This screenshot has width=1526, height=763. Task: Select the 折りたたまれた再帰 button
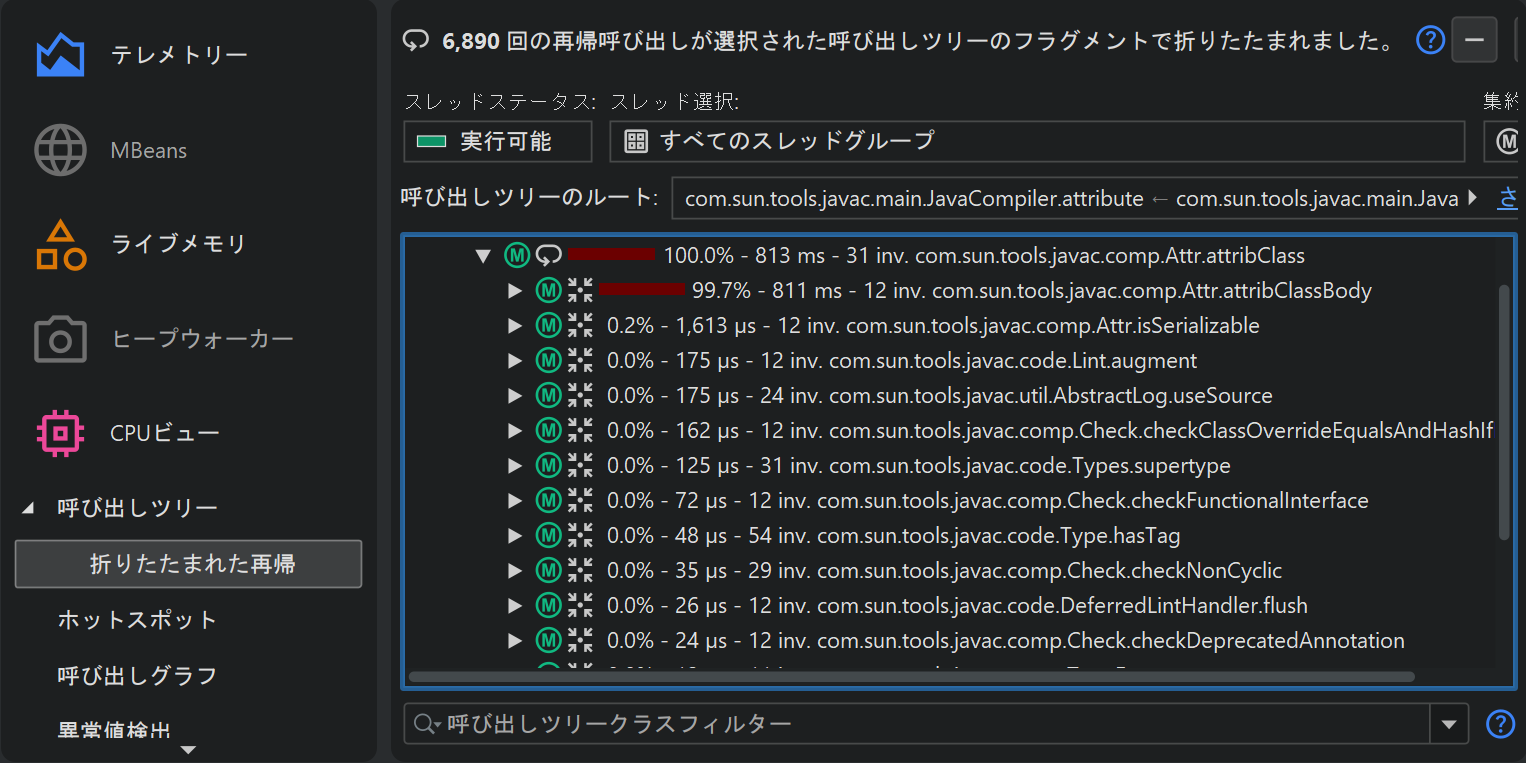[188, 564]
